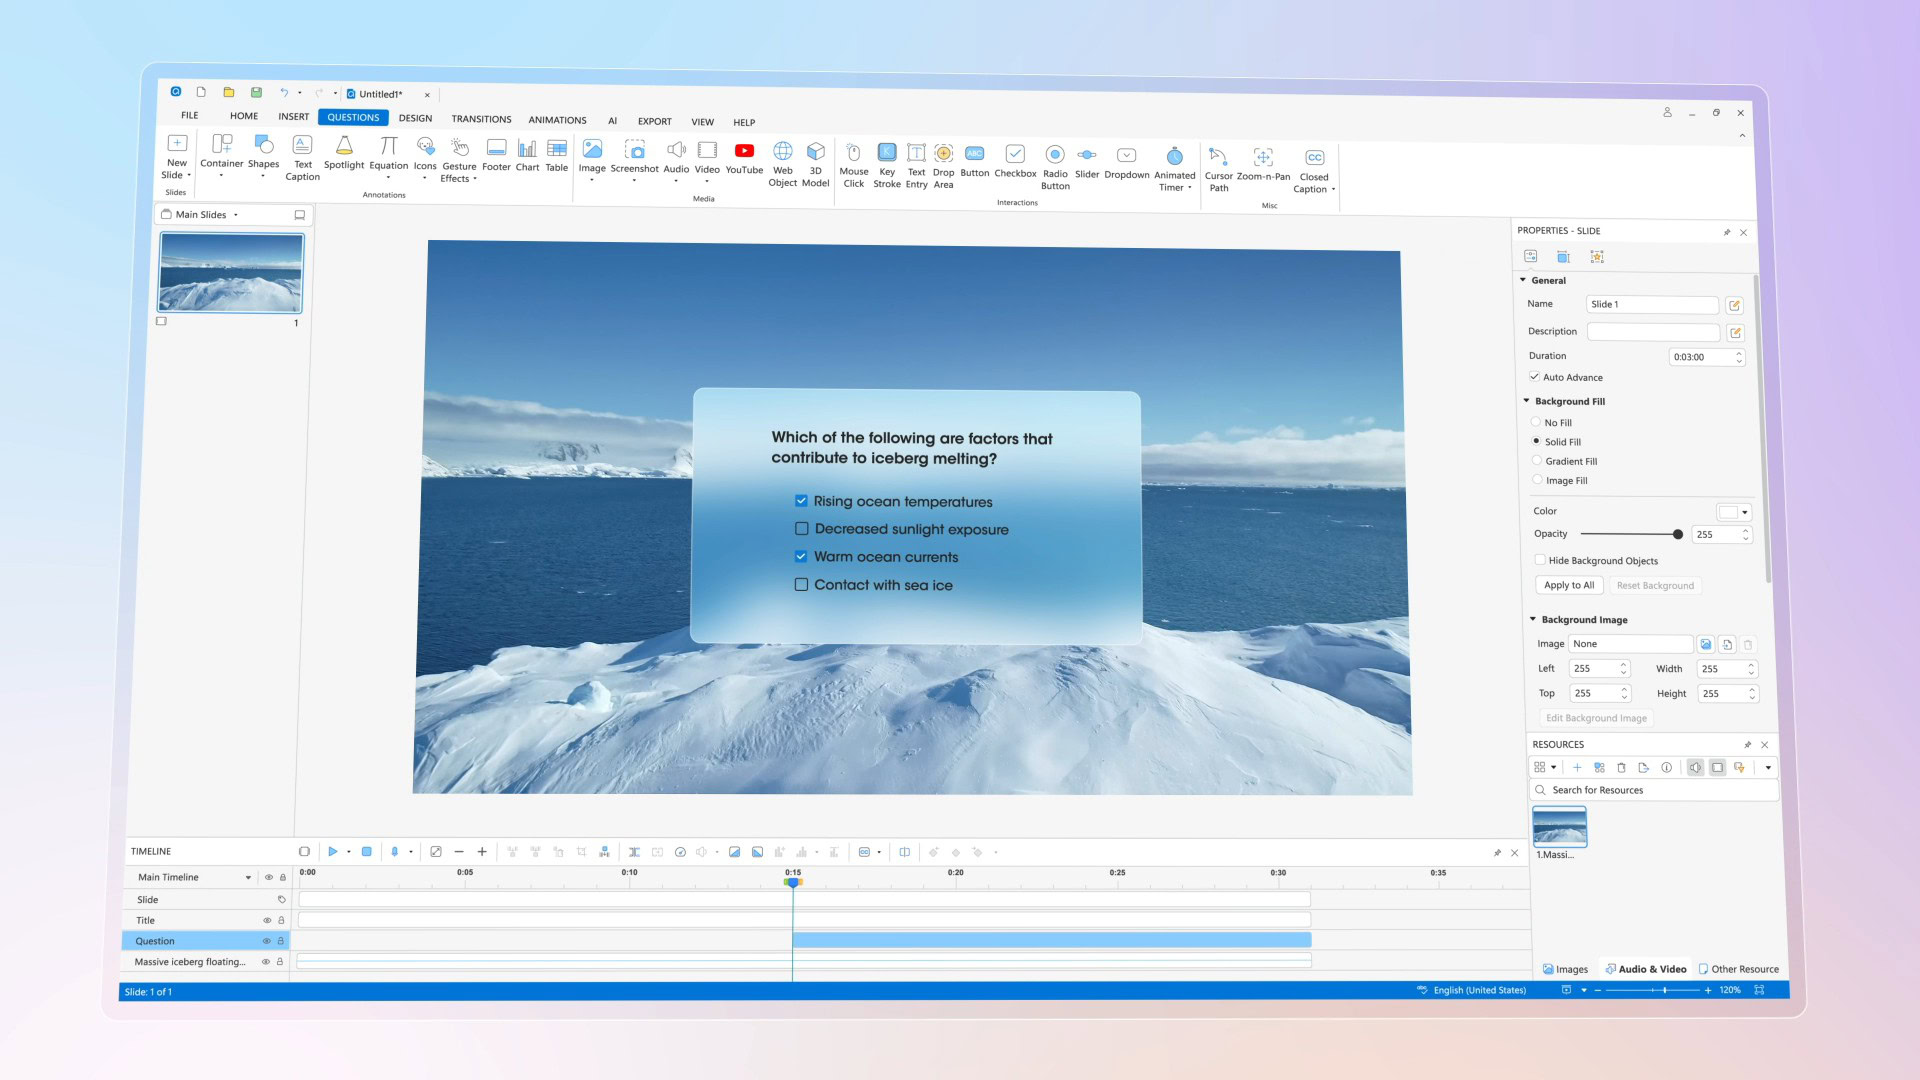Collapse the Background Image section
The height and width of the screenshot is (1080, 1920).
tap(1533, 620)
